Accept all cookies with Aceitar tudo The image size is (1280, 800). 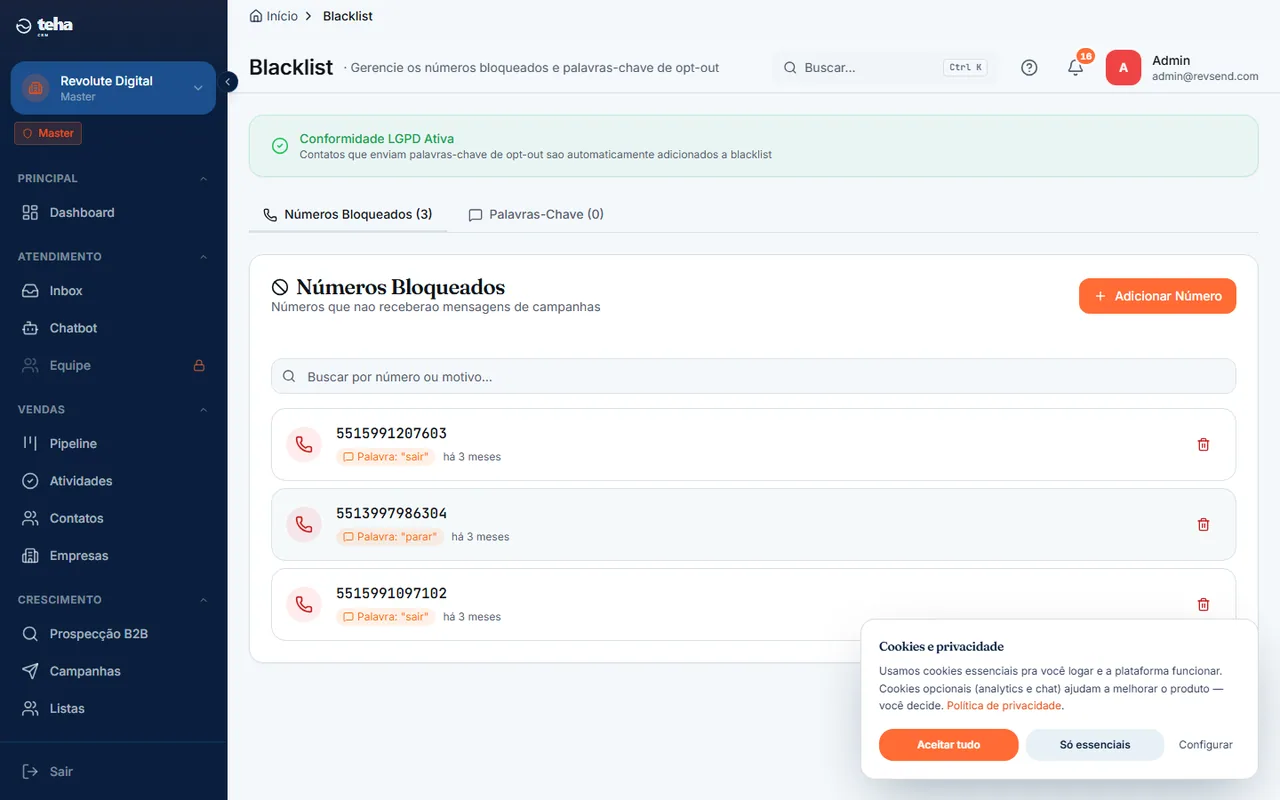[x=949, y=745]
